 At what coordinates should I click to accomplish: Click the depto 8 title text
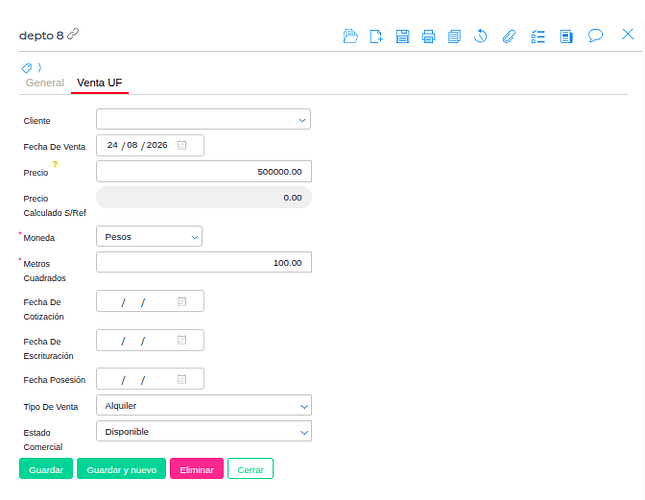click(x=41, y=35)
